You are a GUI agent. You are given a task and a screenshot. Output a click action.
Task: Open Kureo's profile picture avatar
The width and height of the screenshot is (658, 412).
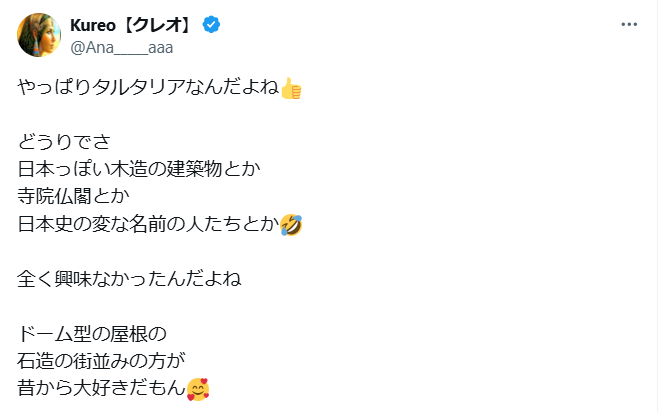click(38, 35)
